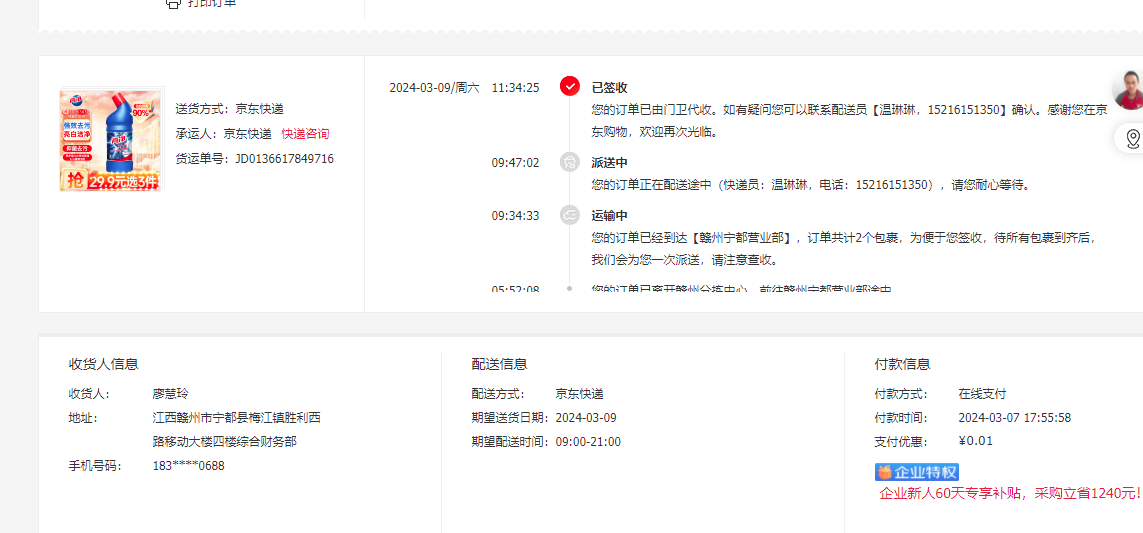
Task: Click the 承运人：京东快递 text
Action: (x=223, y=133)
